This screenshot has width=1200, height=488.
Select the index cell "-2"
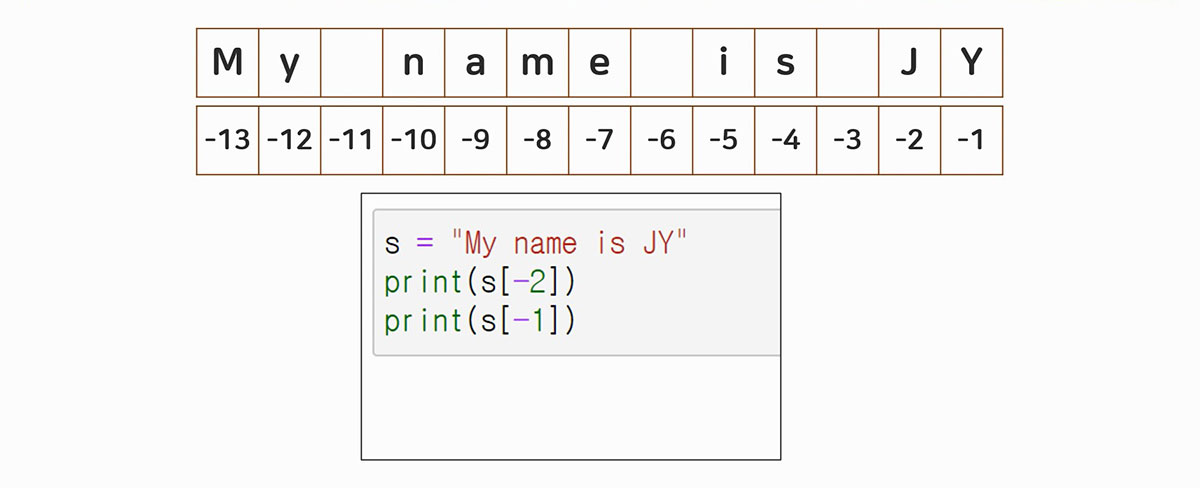(x=910, y=140)
